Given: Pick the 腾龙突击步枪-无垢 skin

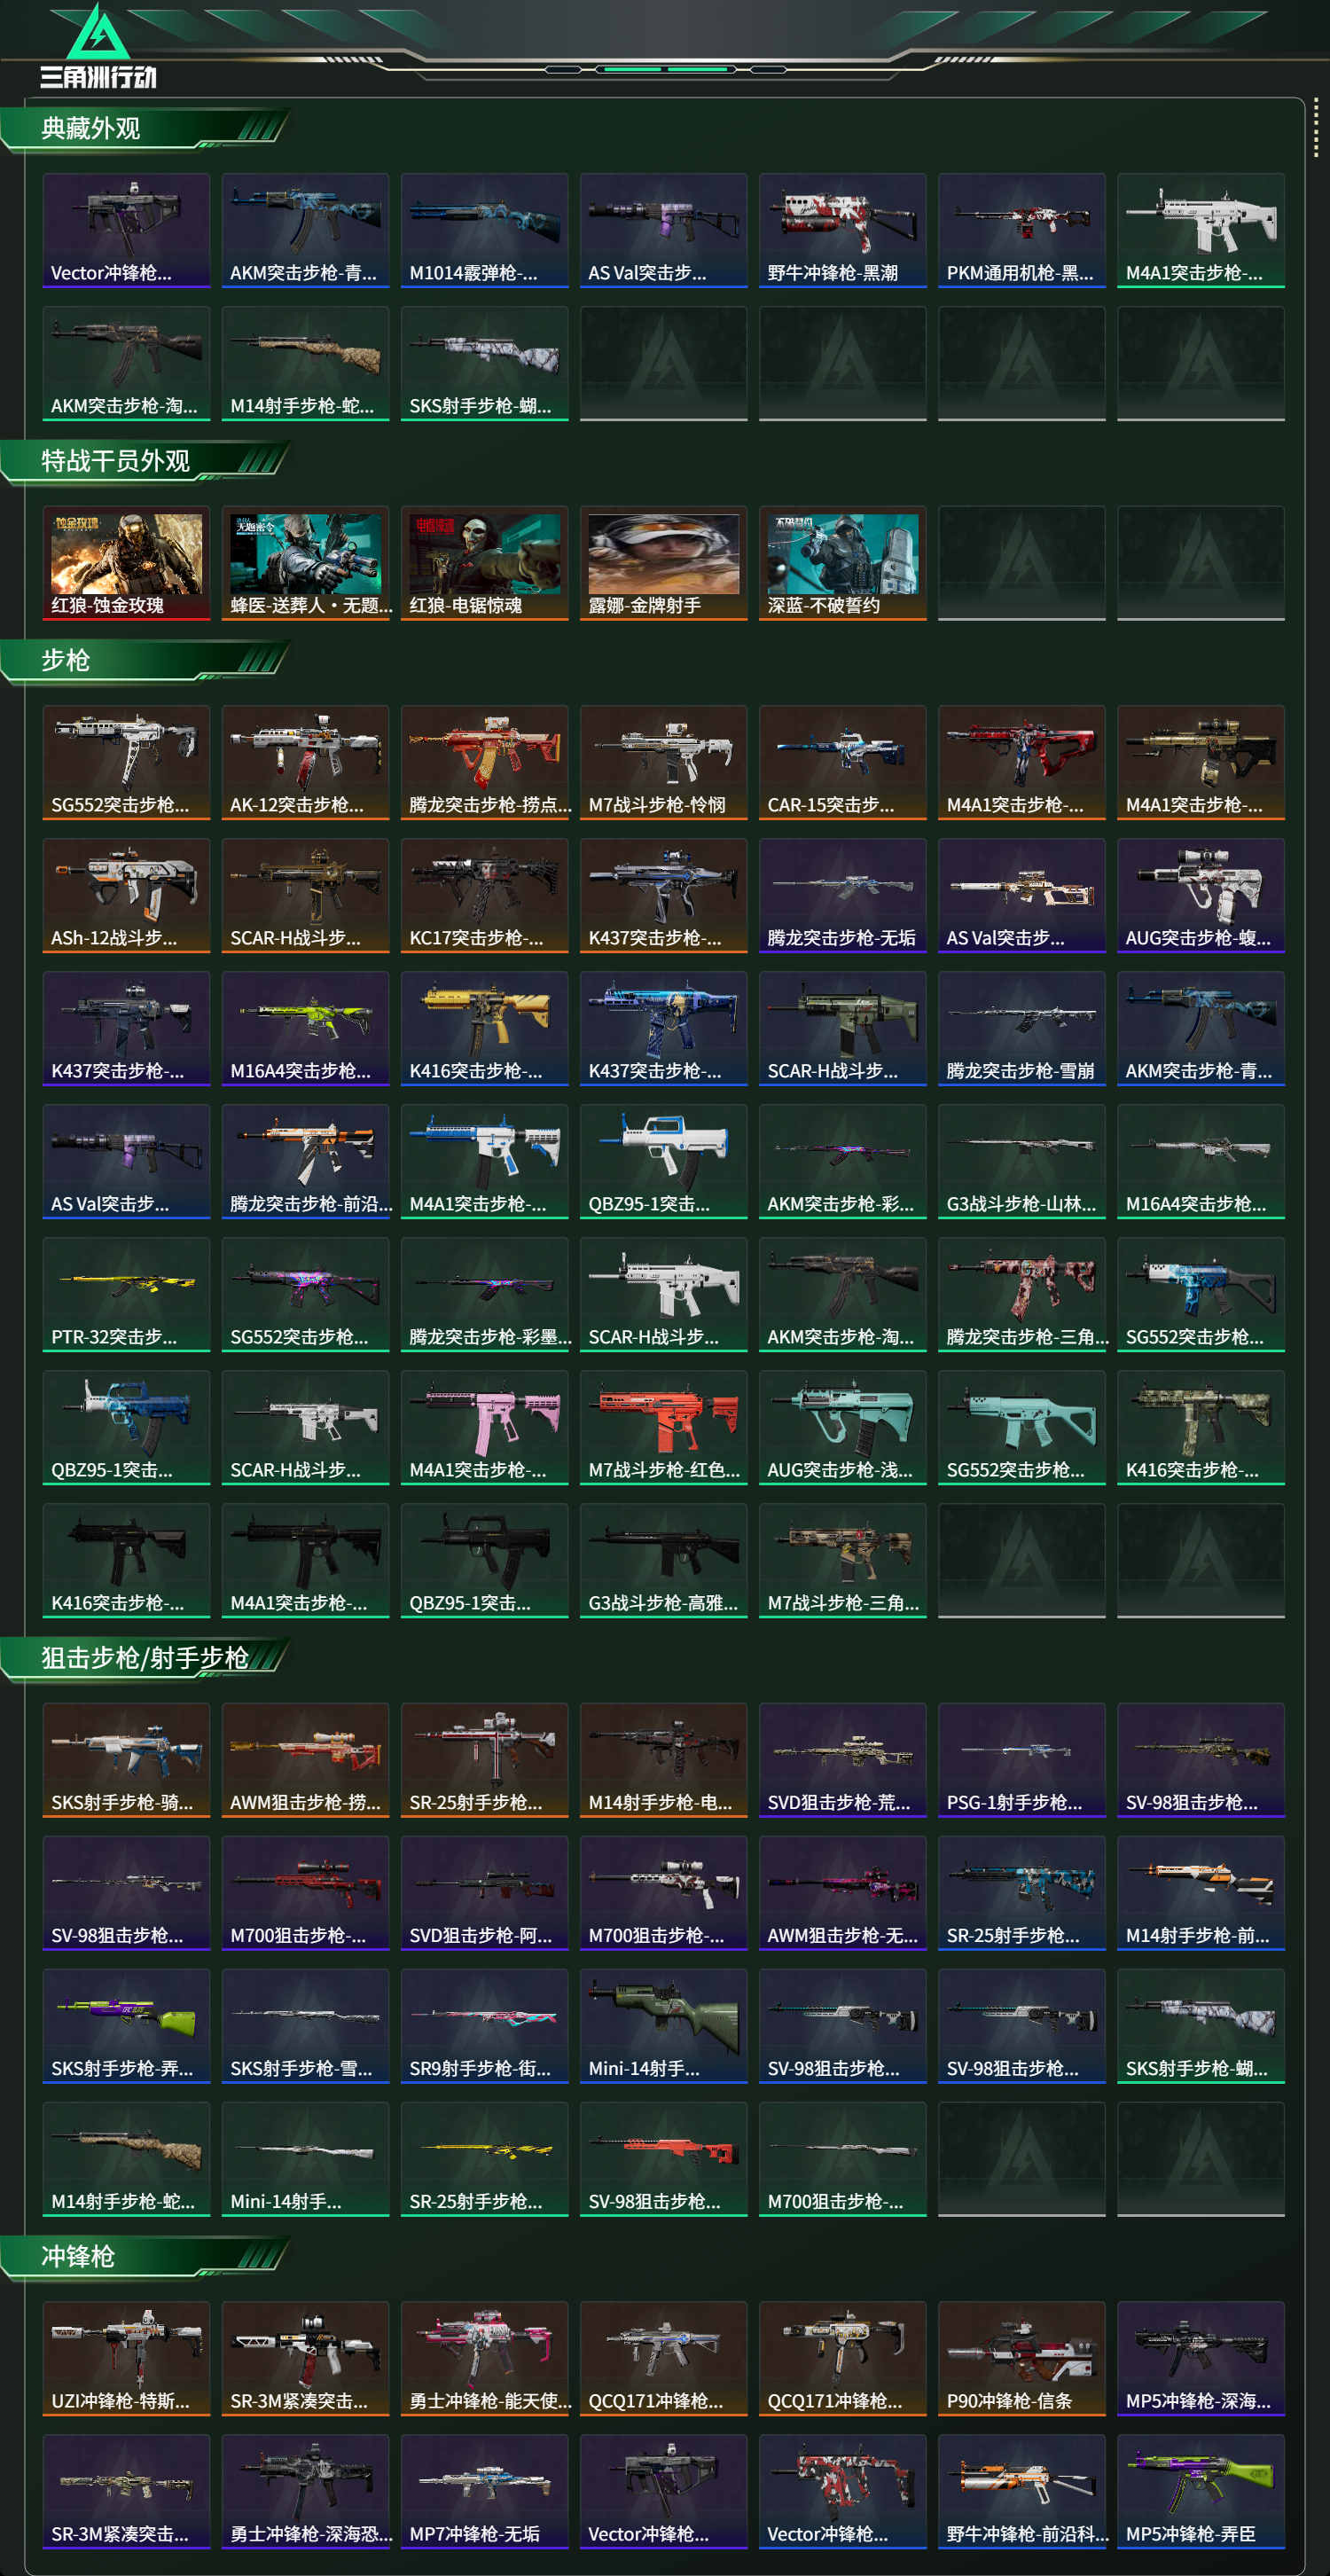Looking at the screenshot, I should 842,895.
